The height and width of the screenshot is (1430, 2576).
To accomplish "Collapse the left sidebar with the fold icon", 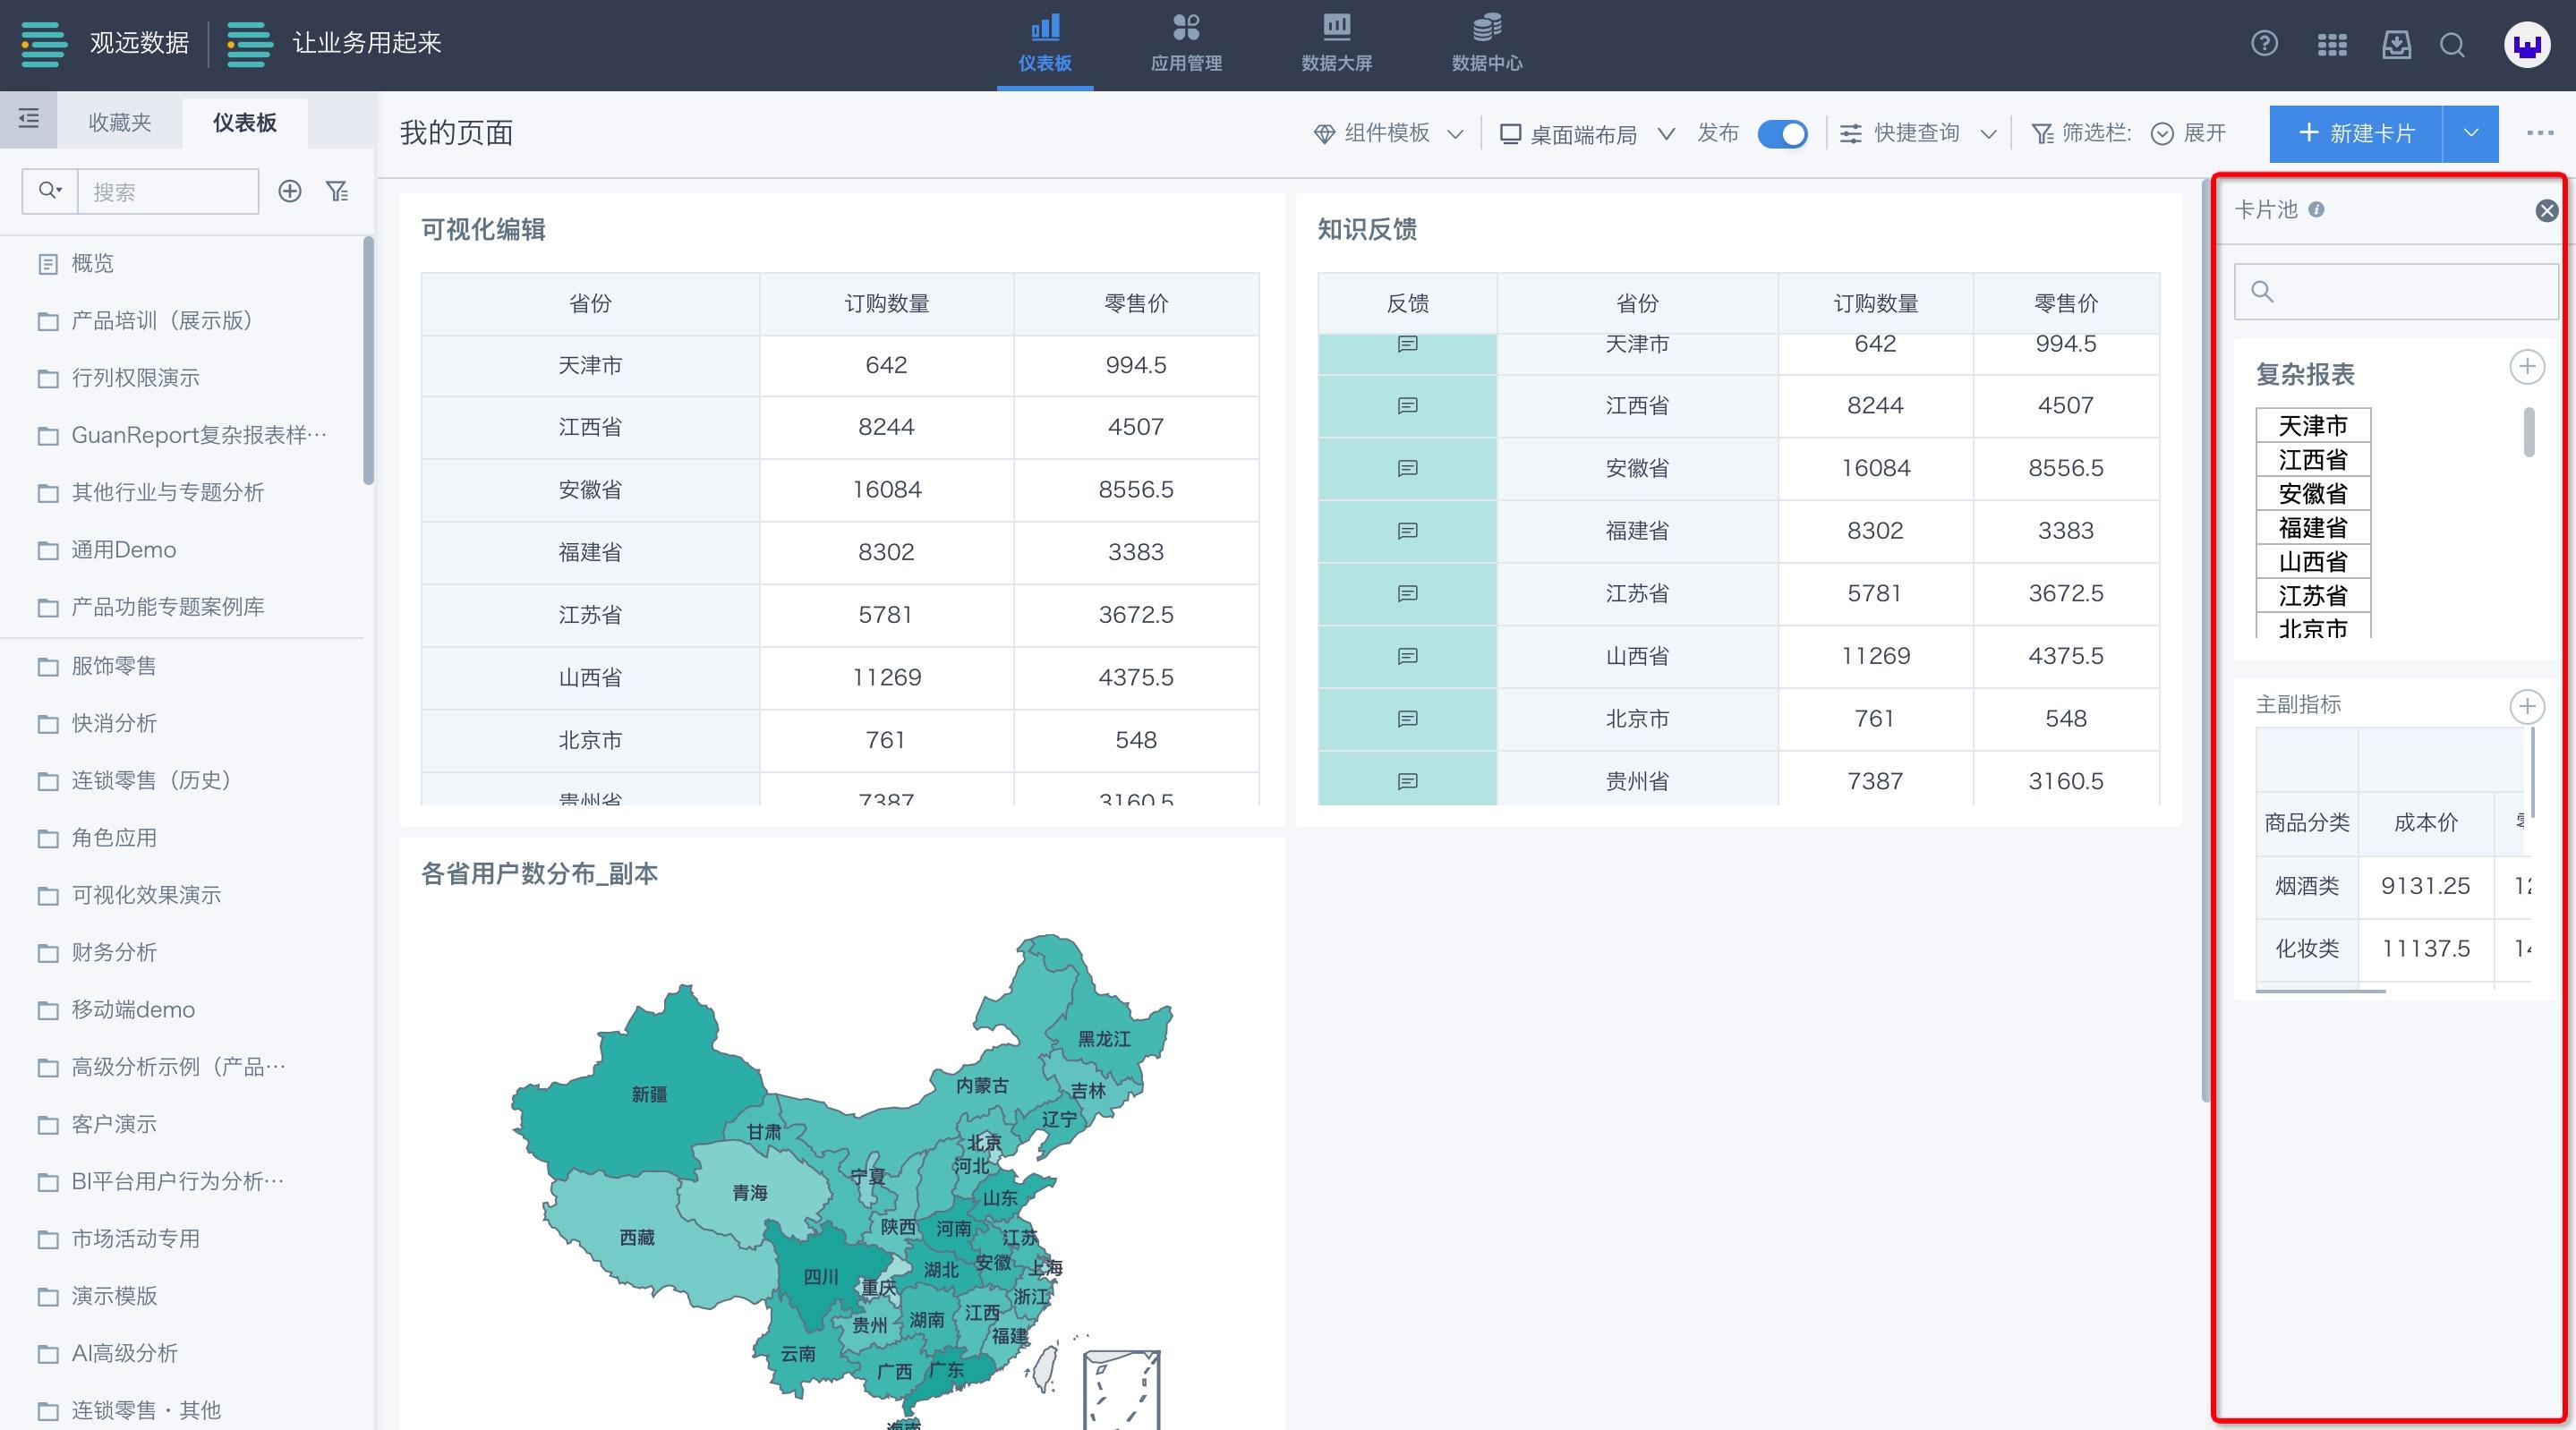I will (x=29, y=119).
